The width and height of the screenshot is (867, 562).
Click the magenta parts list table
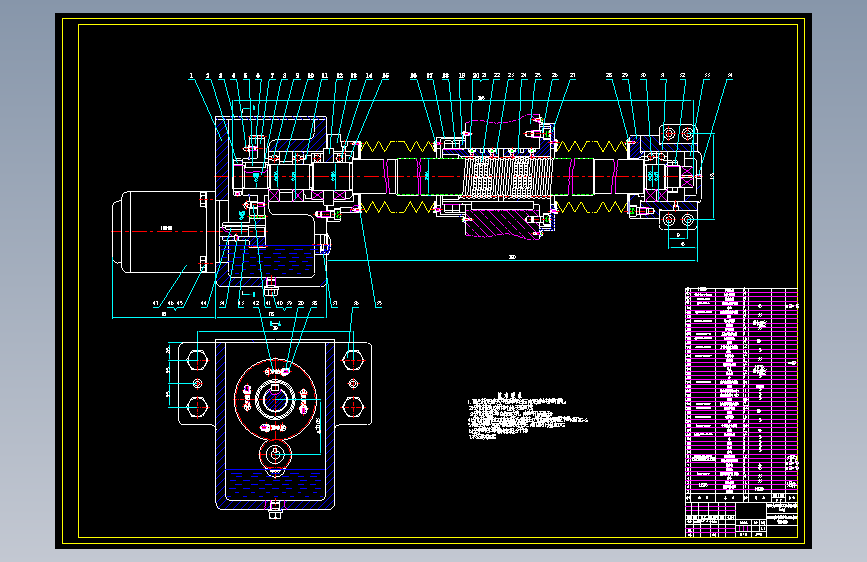741,390
